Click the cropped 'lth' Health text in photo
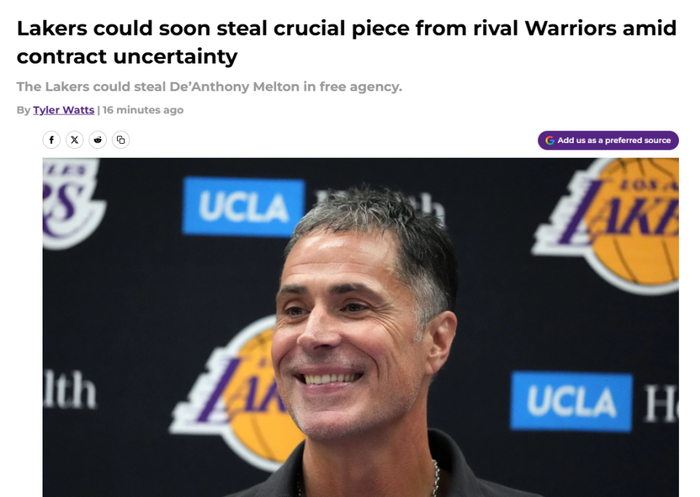 (x=70, y=390)
